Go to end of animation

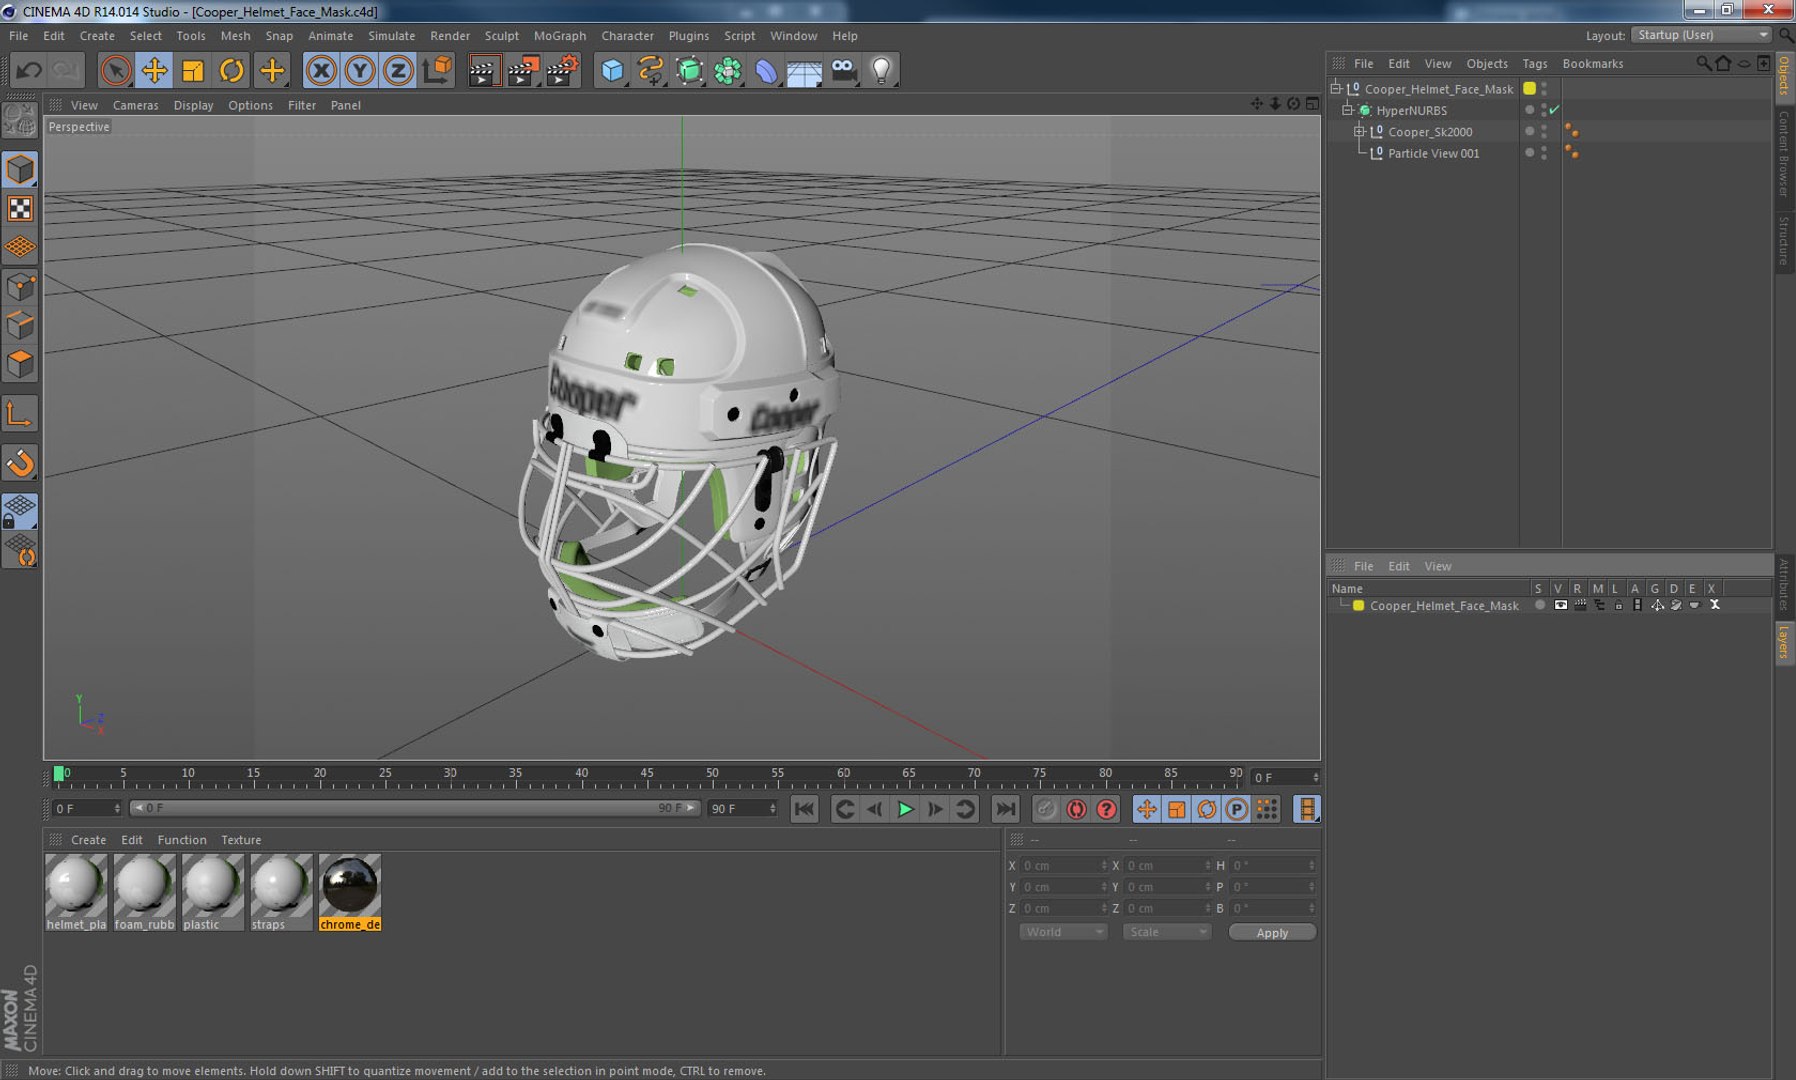pos(1006,809)
